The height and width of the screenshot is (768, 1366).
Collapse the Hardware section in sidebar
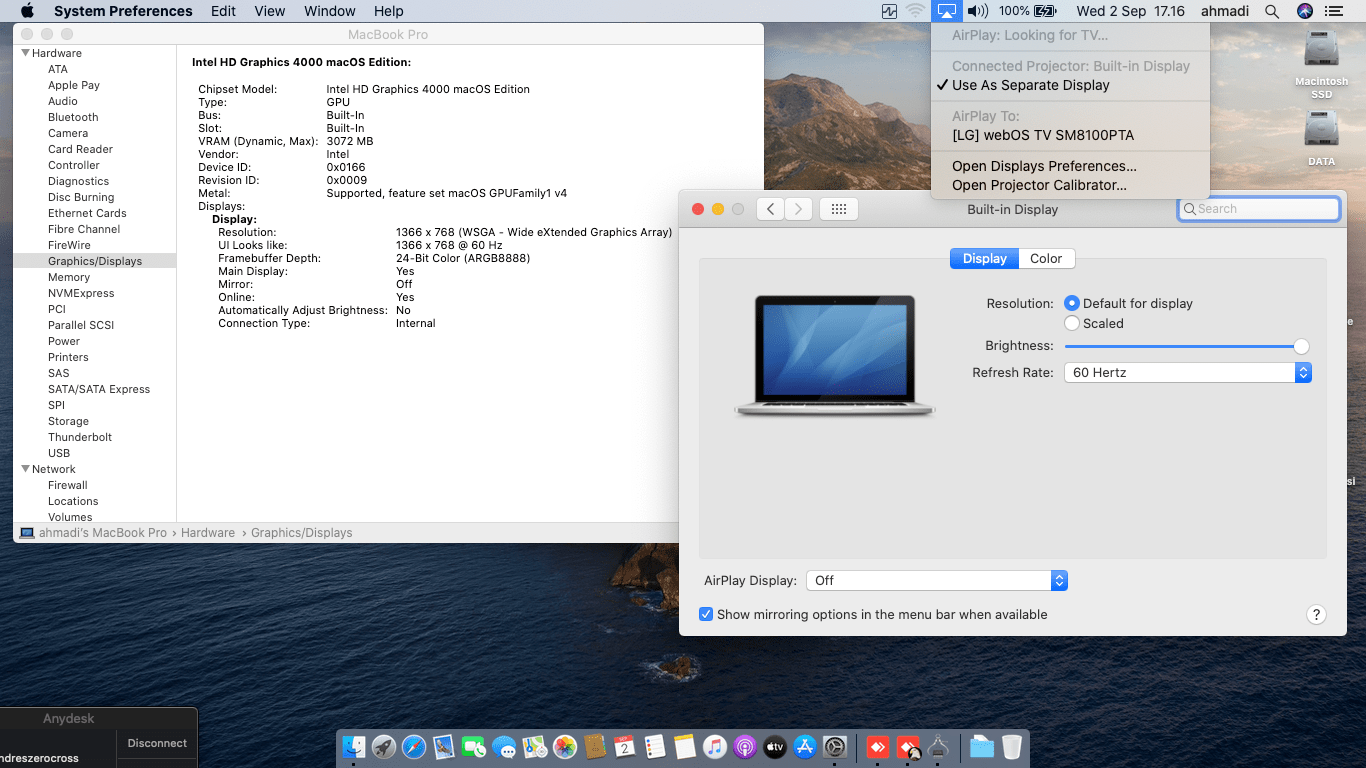pos(26,53)
